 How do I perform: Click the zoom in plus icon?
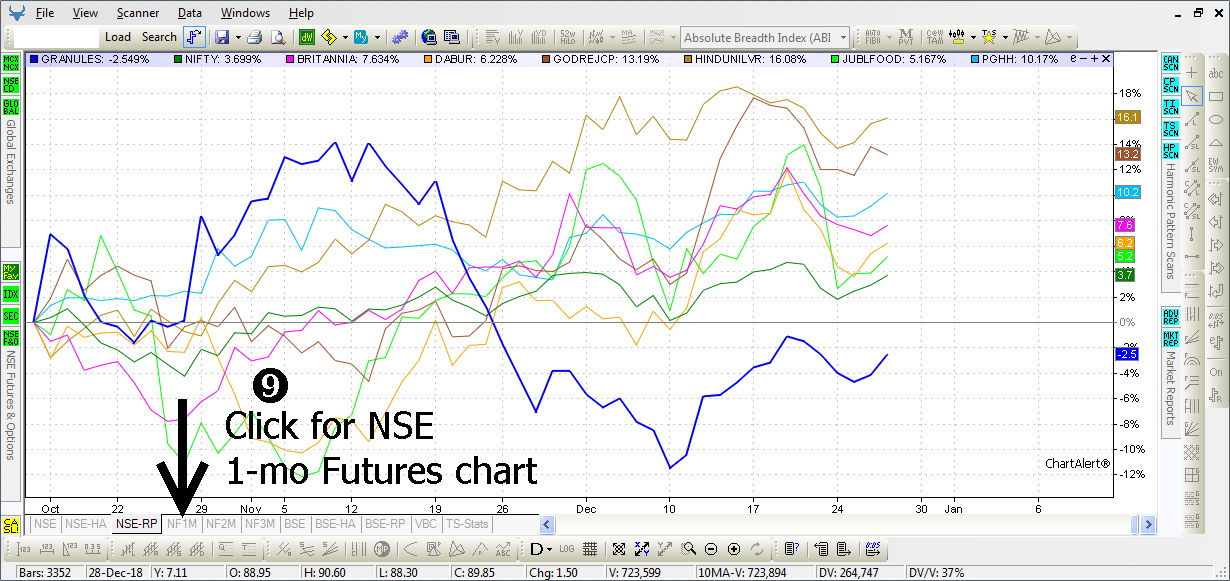[734, 549]
